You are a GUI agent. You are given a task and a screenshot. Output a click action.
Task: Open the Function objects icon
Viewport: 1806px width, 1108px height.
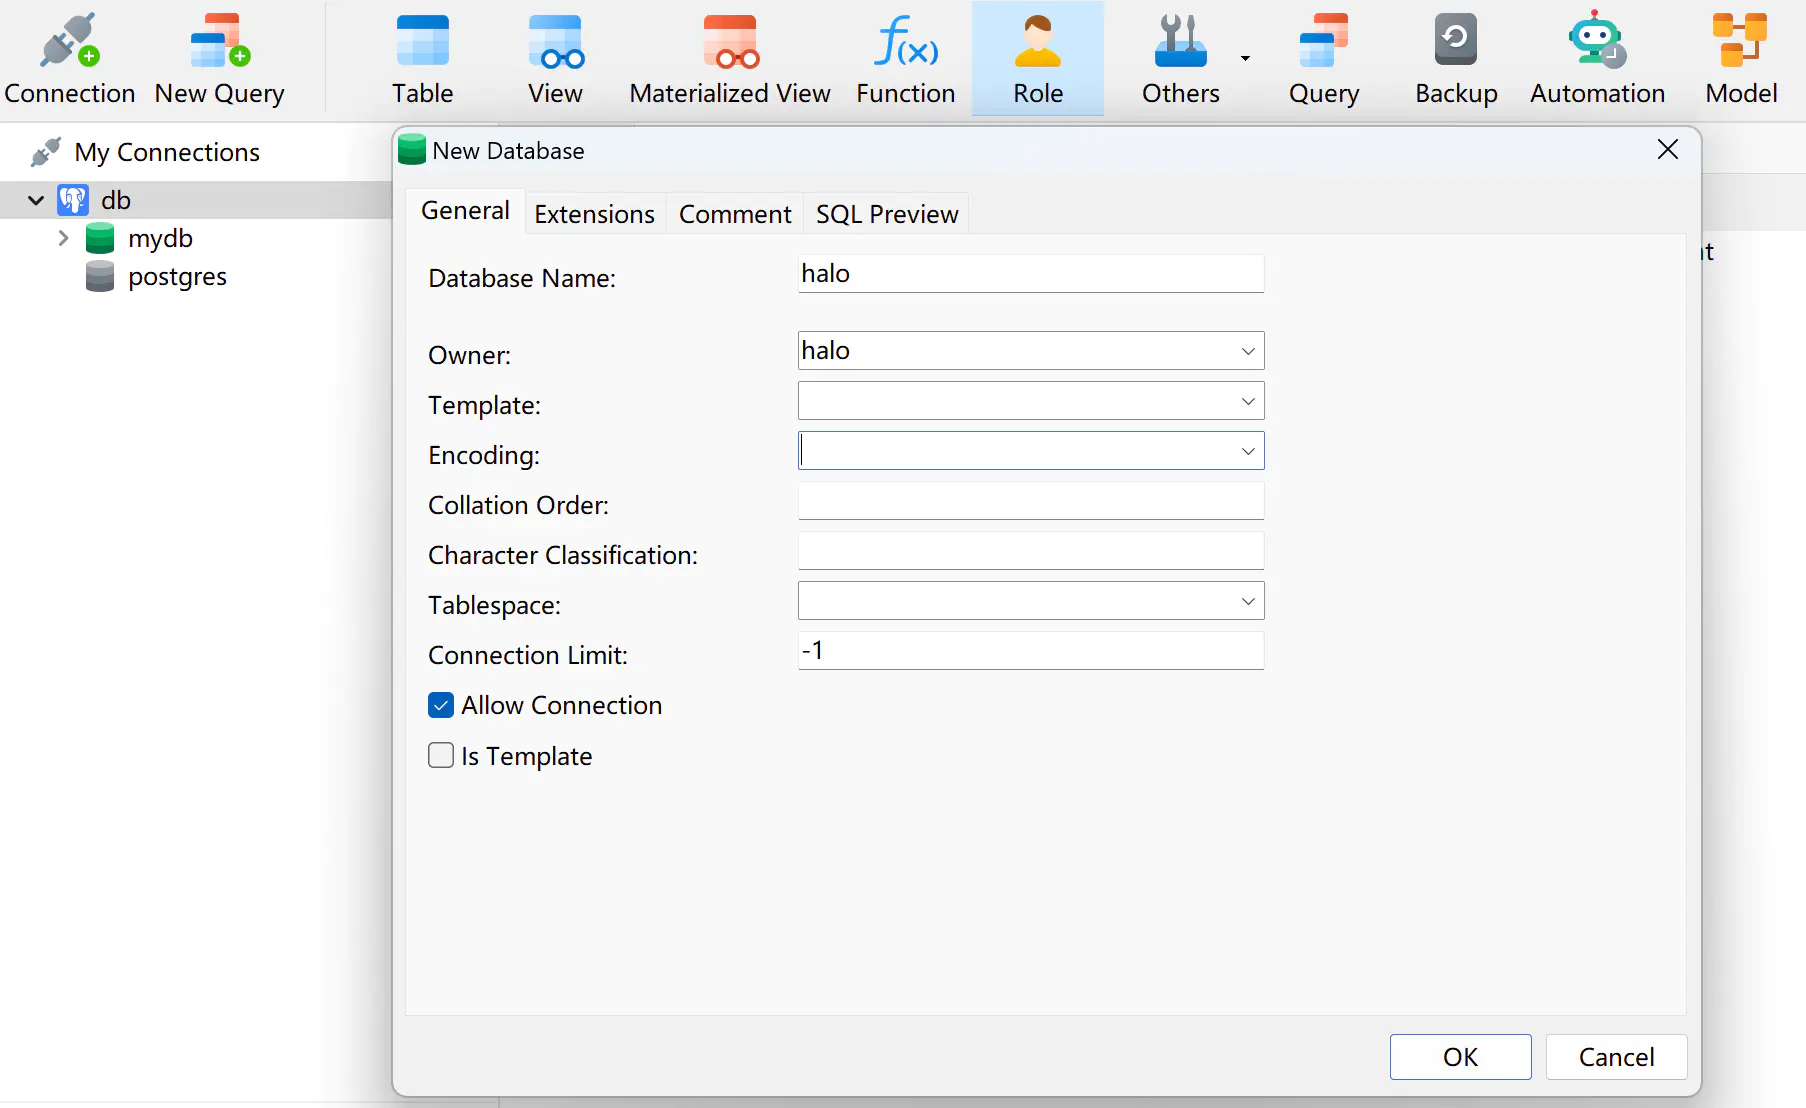click(906, 41)
